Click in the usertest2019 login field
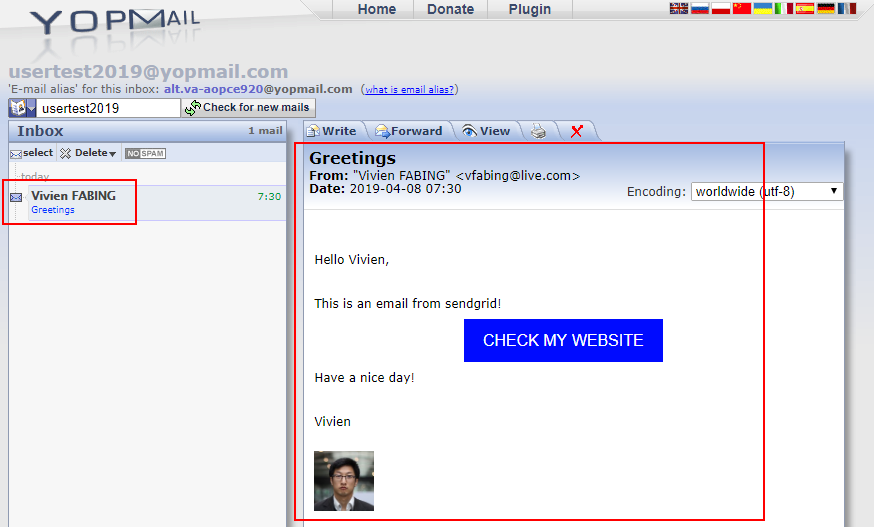This screenshot has height=527, width=874. pos(109,108)
